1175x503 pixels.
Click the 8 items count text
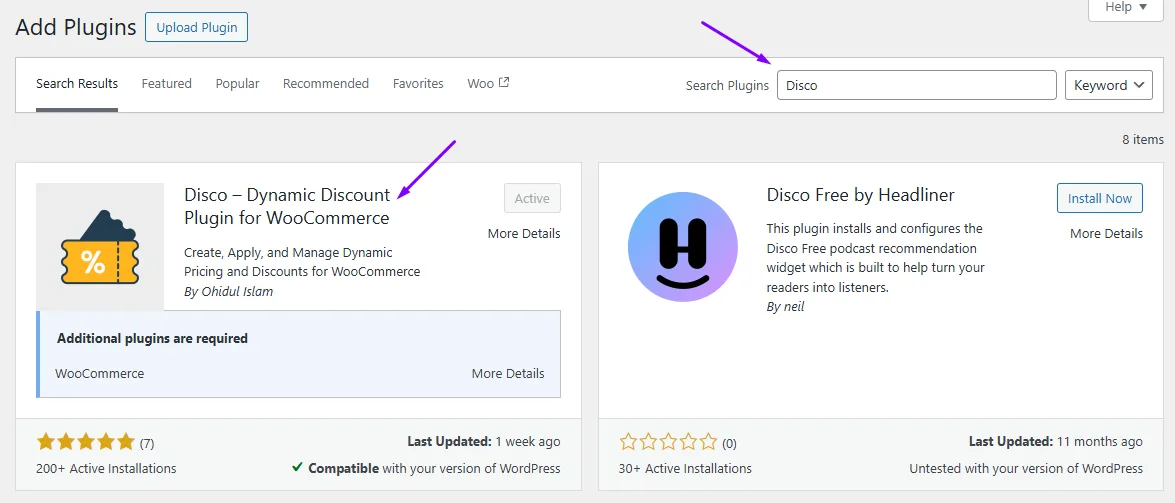click(x=1143, y=139)
